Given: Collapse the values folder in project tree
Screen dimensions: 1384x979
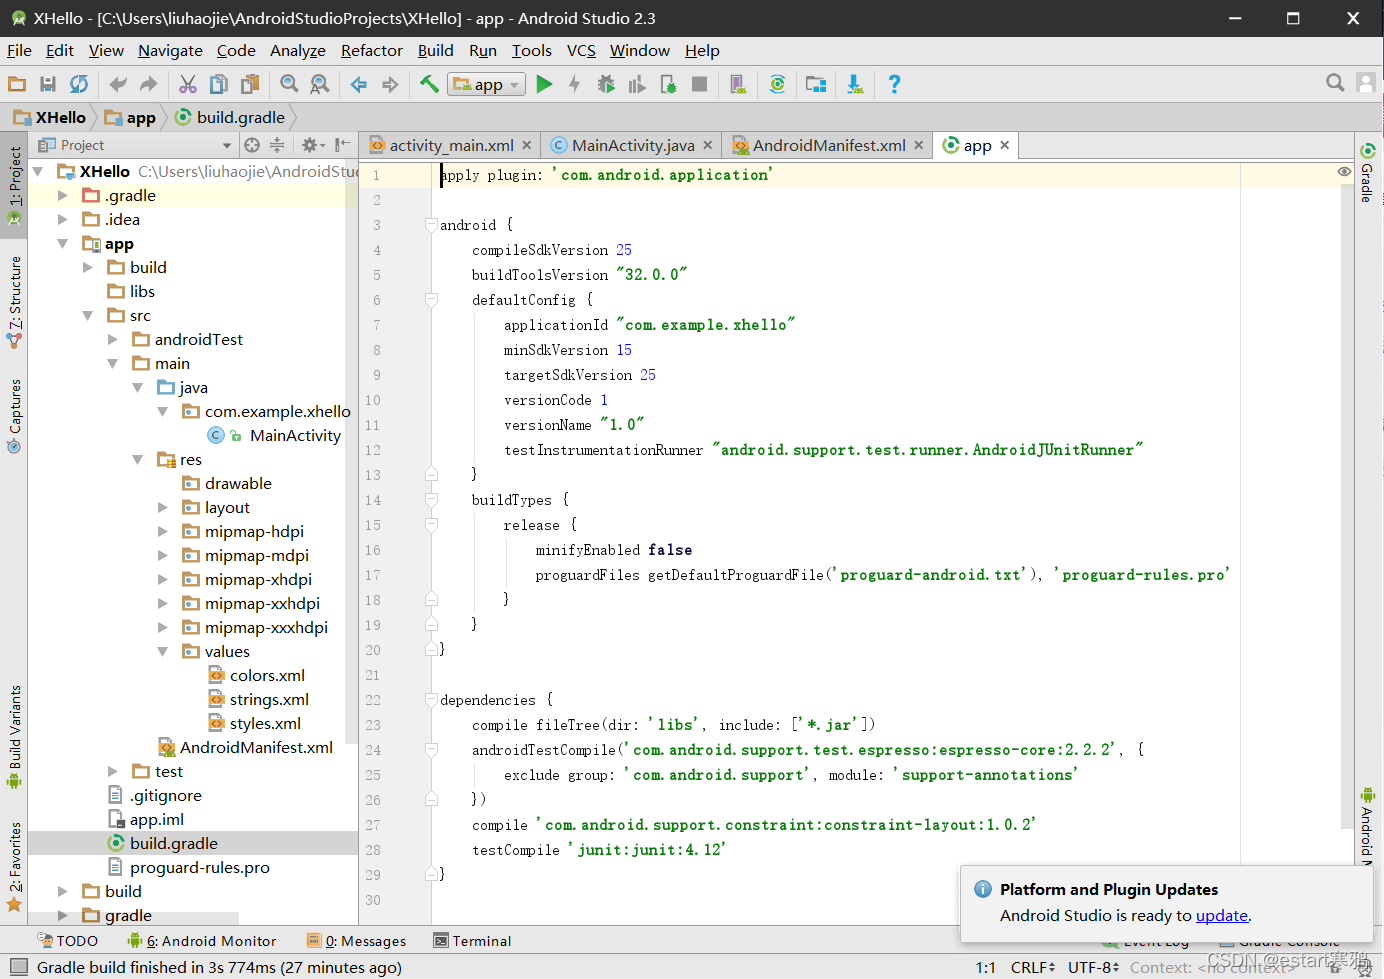Looking at the screenshot, I should coord(163,652).
